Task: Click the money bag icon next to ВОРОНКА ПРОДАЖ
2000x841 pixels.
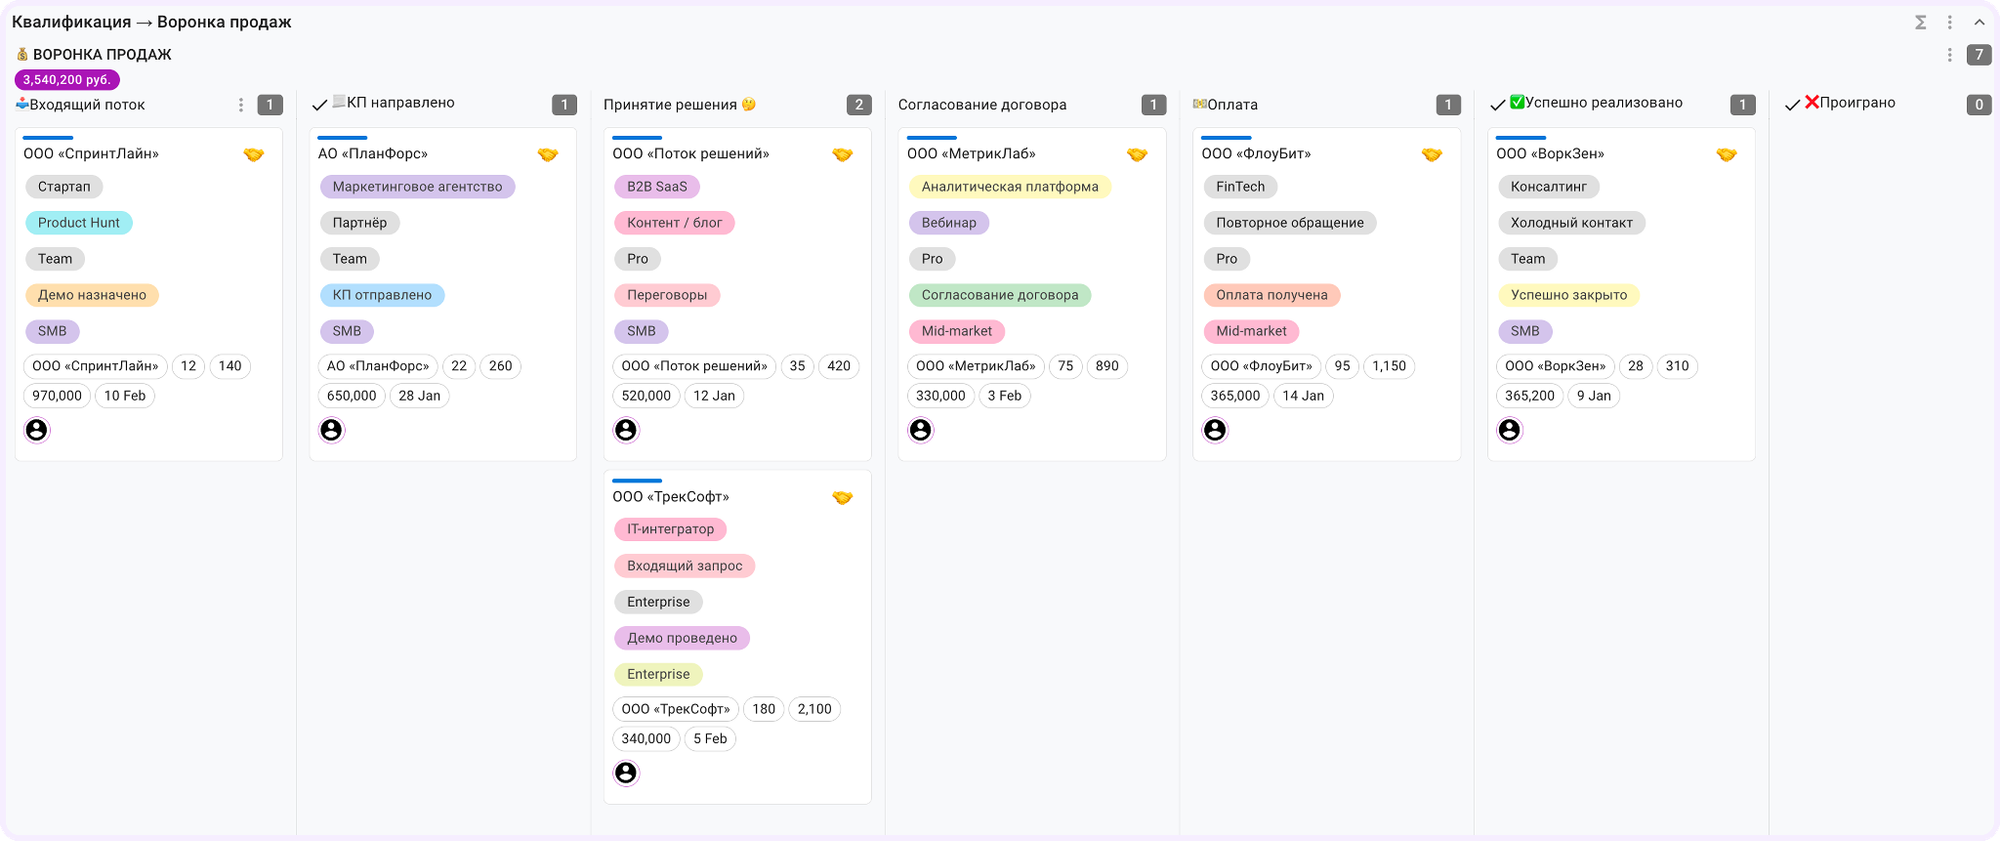Action: [21, 54]
